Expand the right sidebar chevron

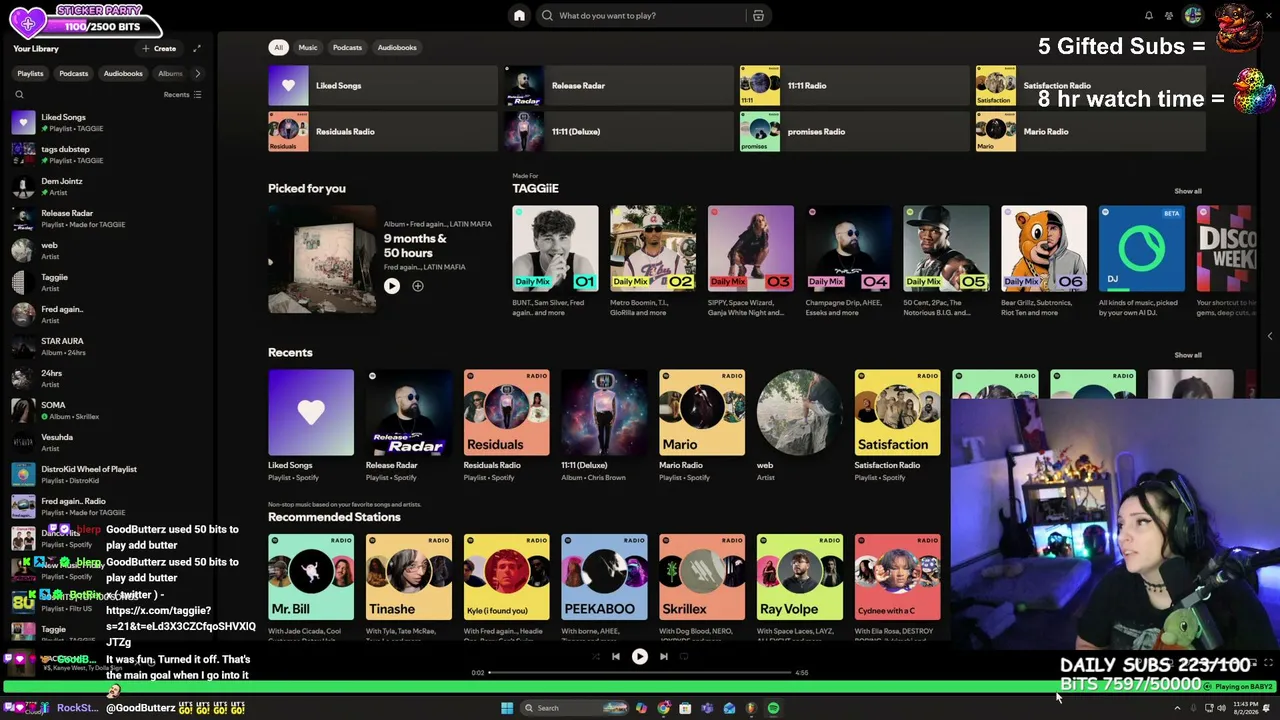click(1270, 336)
